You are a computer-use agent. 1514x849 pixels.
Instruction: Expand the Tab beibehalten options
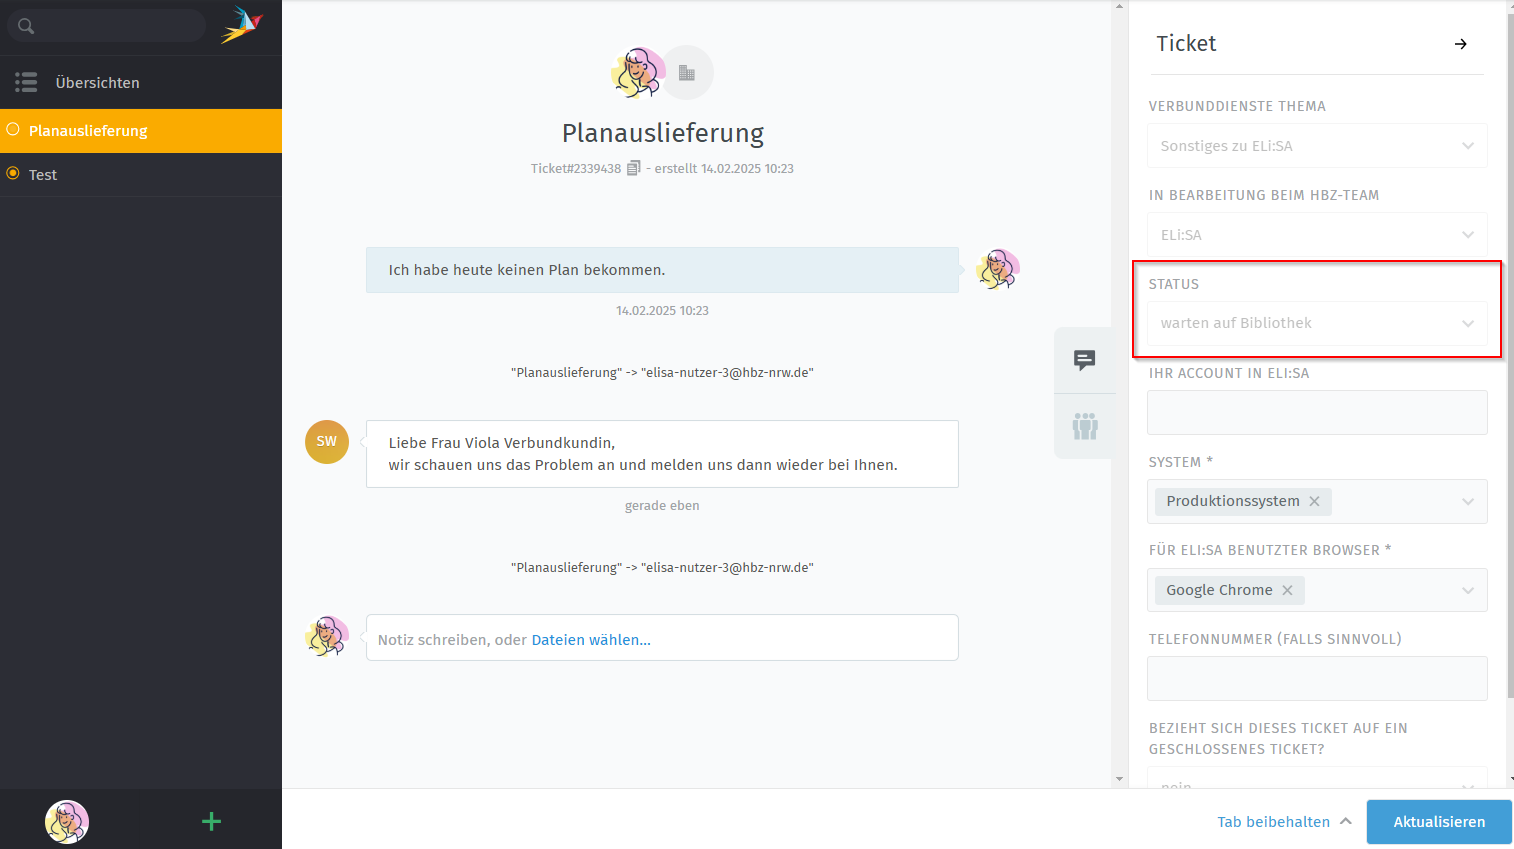[1346, 821]
